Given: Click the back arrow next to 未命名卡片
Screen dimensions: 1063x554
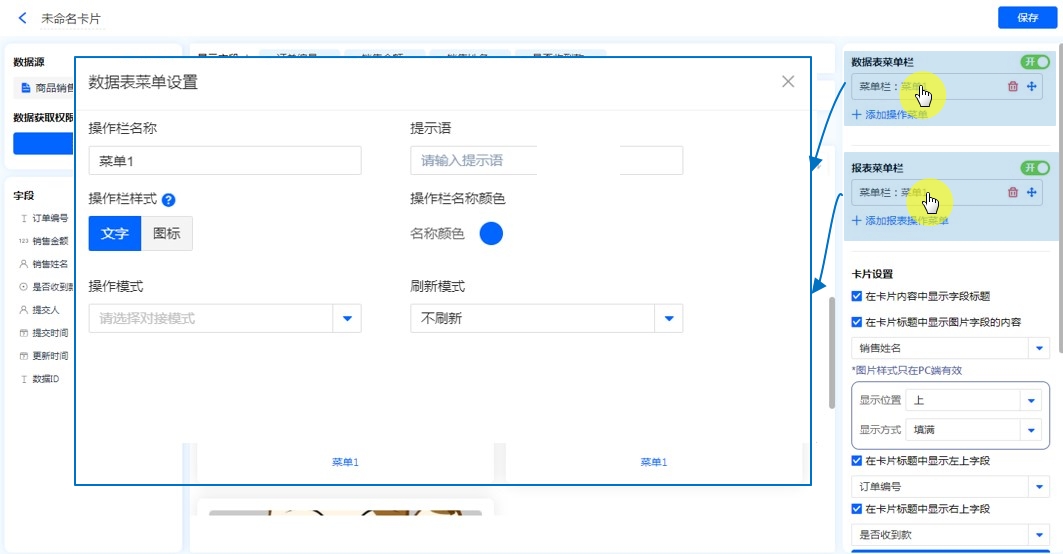Looking at the screenshot, I should 23,18.
